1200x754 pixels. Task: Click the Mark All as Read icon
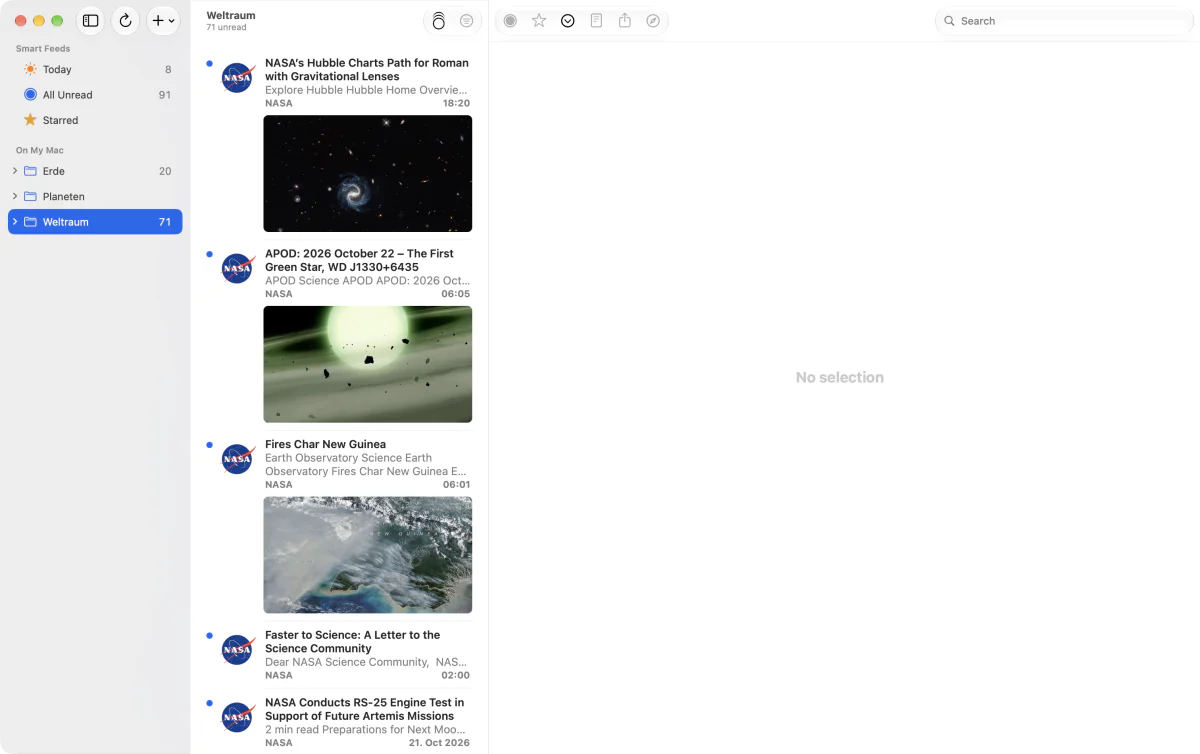pos(438,21)
